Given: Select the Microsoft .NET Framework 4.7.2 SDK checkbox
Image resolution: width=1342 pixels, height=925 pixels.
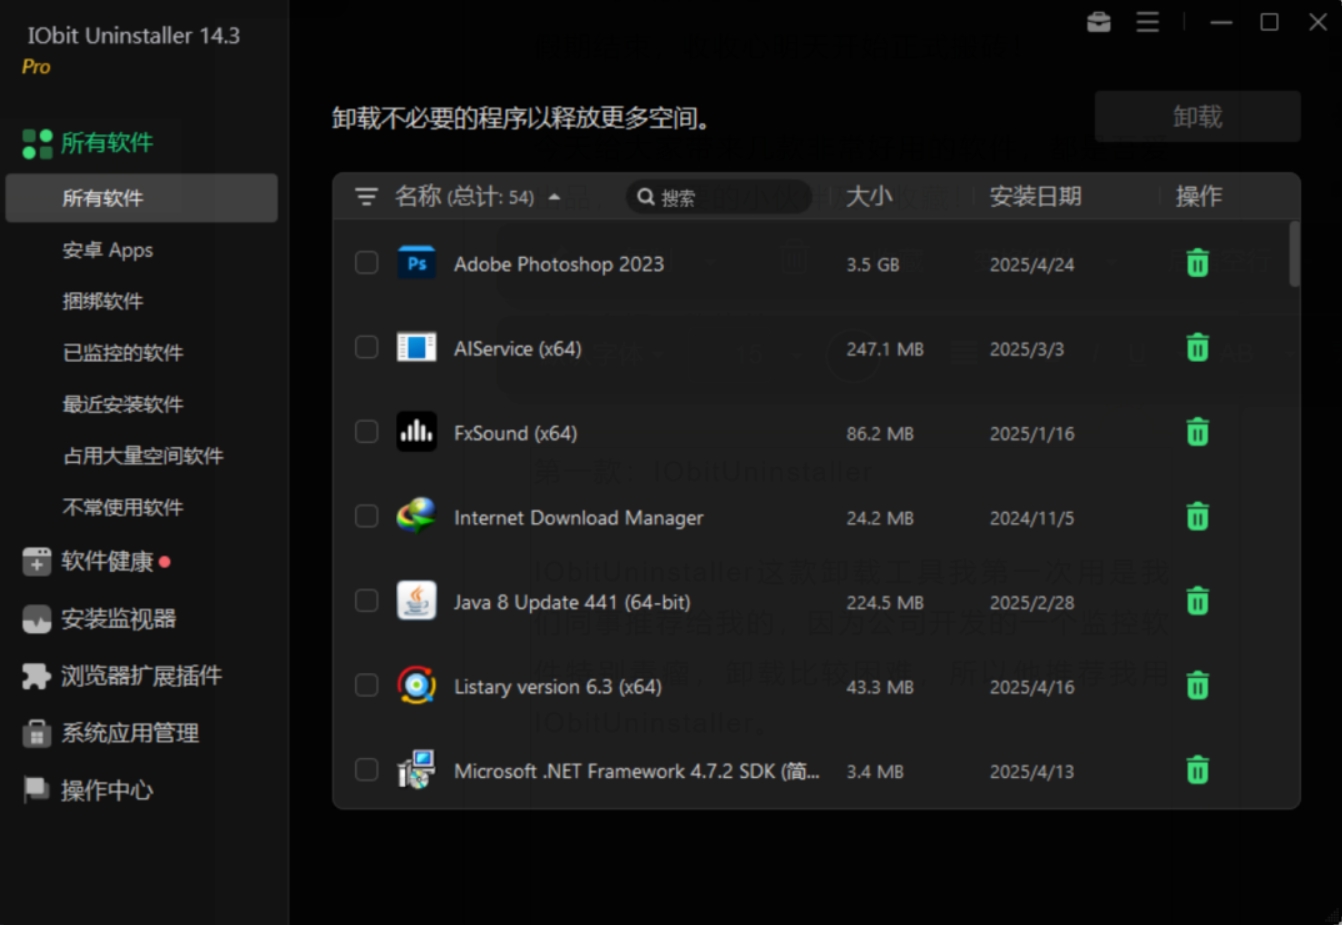Looking at the screenshot, I should click(367, 769).
